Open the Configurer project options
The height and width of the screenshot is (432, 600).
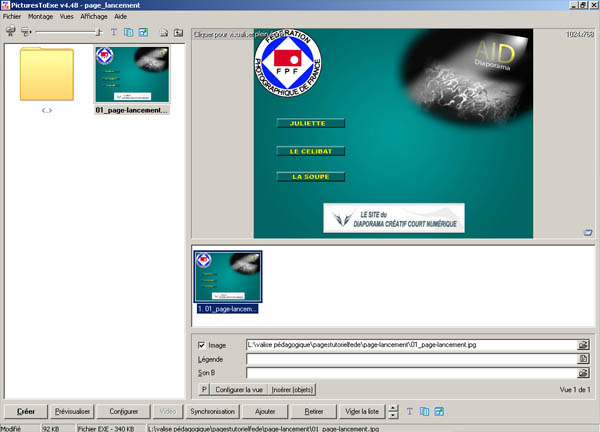click(x=124, y=411)
